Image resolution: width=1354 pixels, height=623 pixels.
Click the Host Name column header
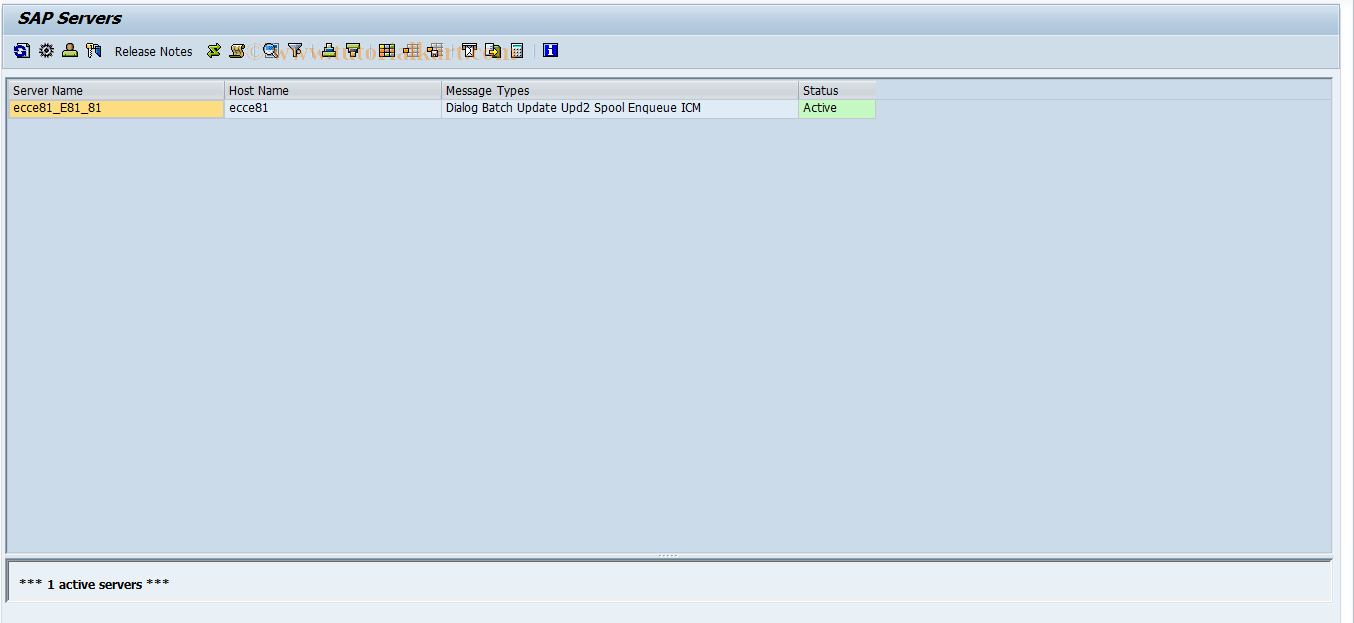333,90
